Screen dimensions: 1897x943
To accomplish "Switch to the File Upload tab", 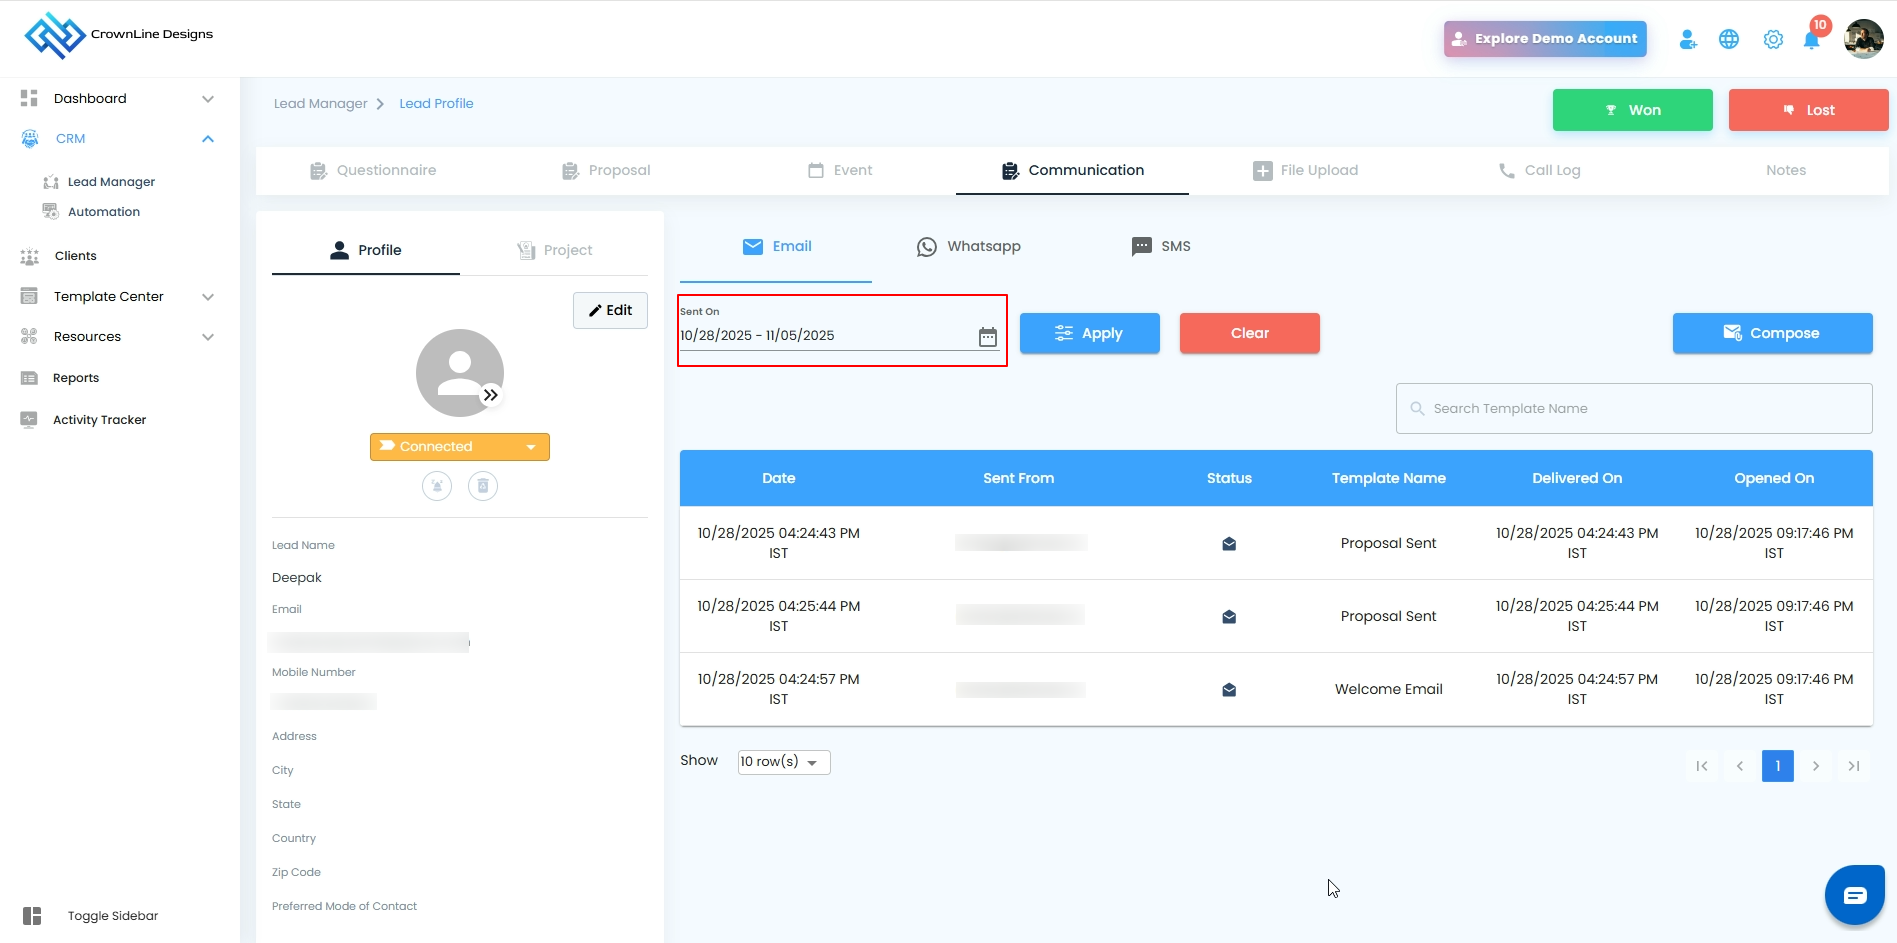I will [1306, 171].
